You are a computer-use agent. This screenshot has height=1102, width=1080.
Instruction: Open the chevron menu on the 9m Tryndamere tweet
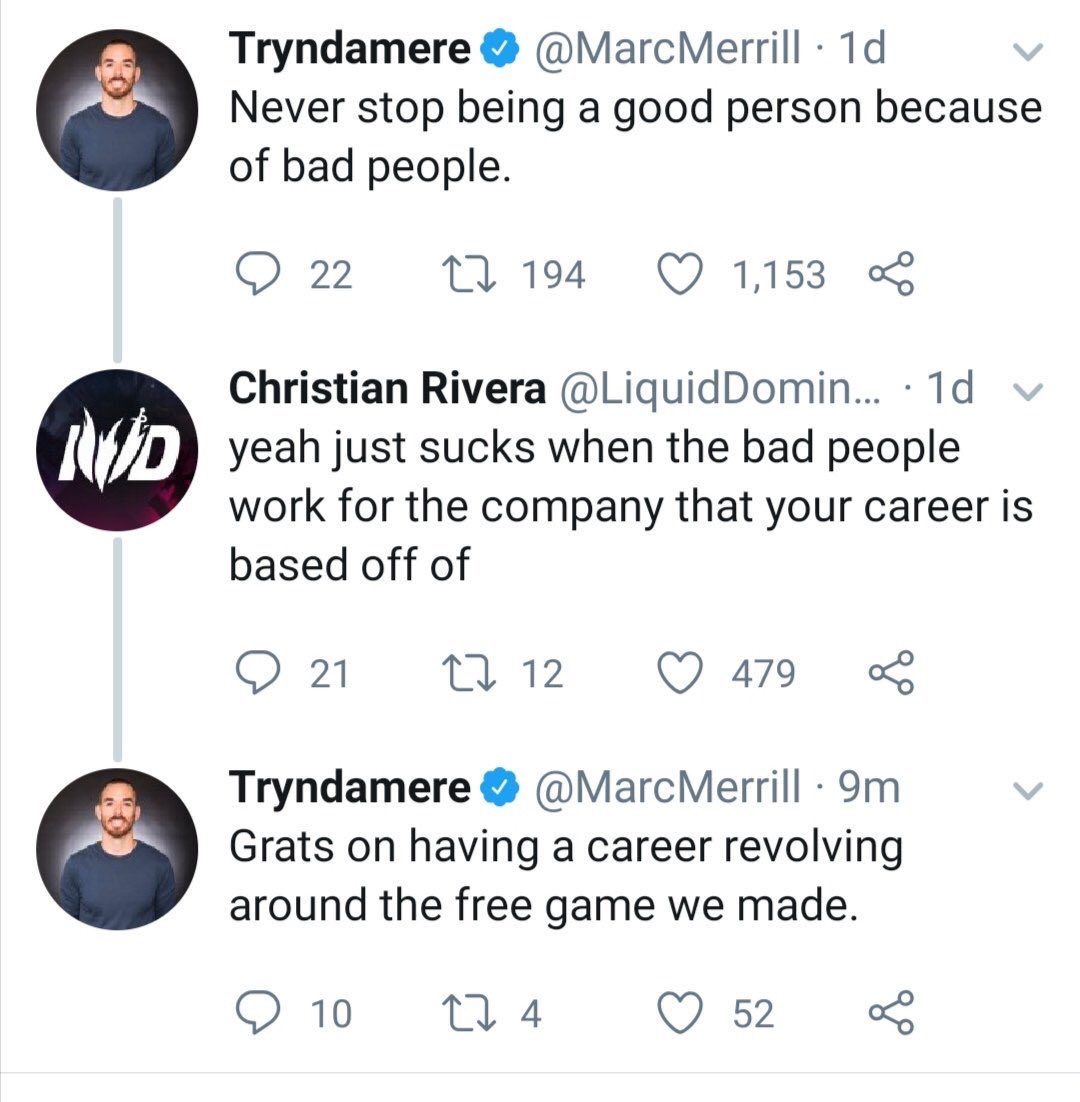1027,791
